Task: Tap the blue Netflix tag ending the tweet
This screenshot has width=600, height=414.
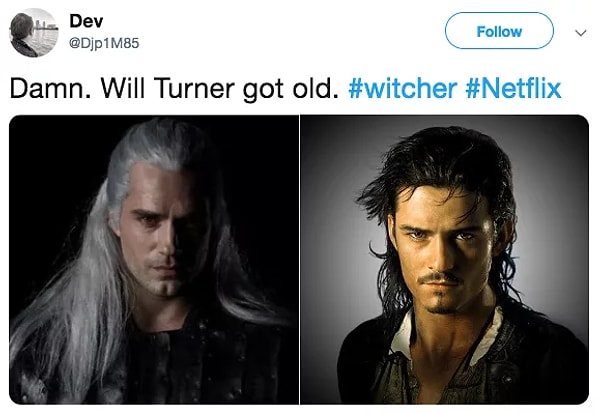Action: pyautogui.click(x=514, y=88)
